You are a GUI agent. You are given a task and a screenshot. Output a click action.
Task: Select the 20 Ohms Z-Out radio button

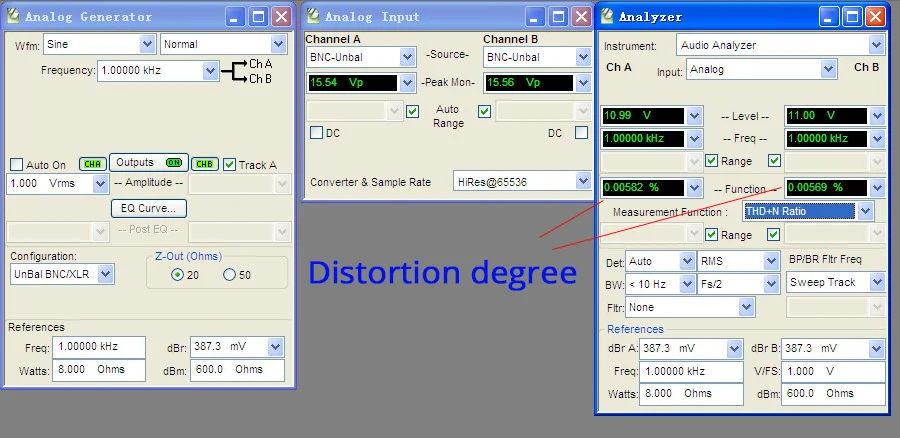click(x=177, y=275)
